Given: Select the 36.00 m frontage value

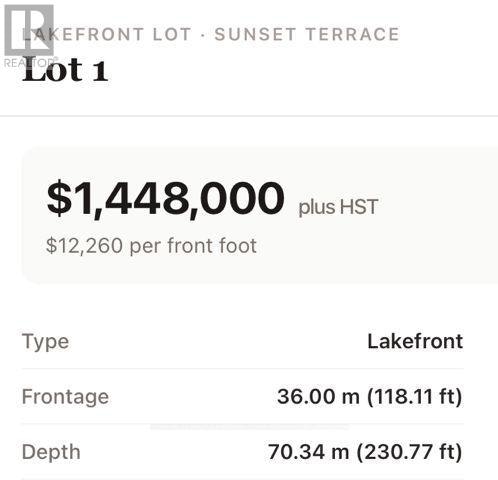Looking at the screenshot, I should click(x=318, y=396).
